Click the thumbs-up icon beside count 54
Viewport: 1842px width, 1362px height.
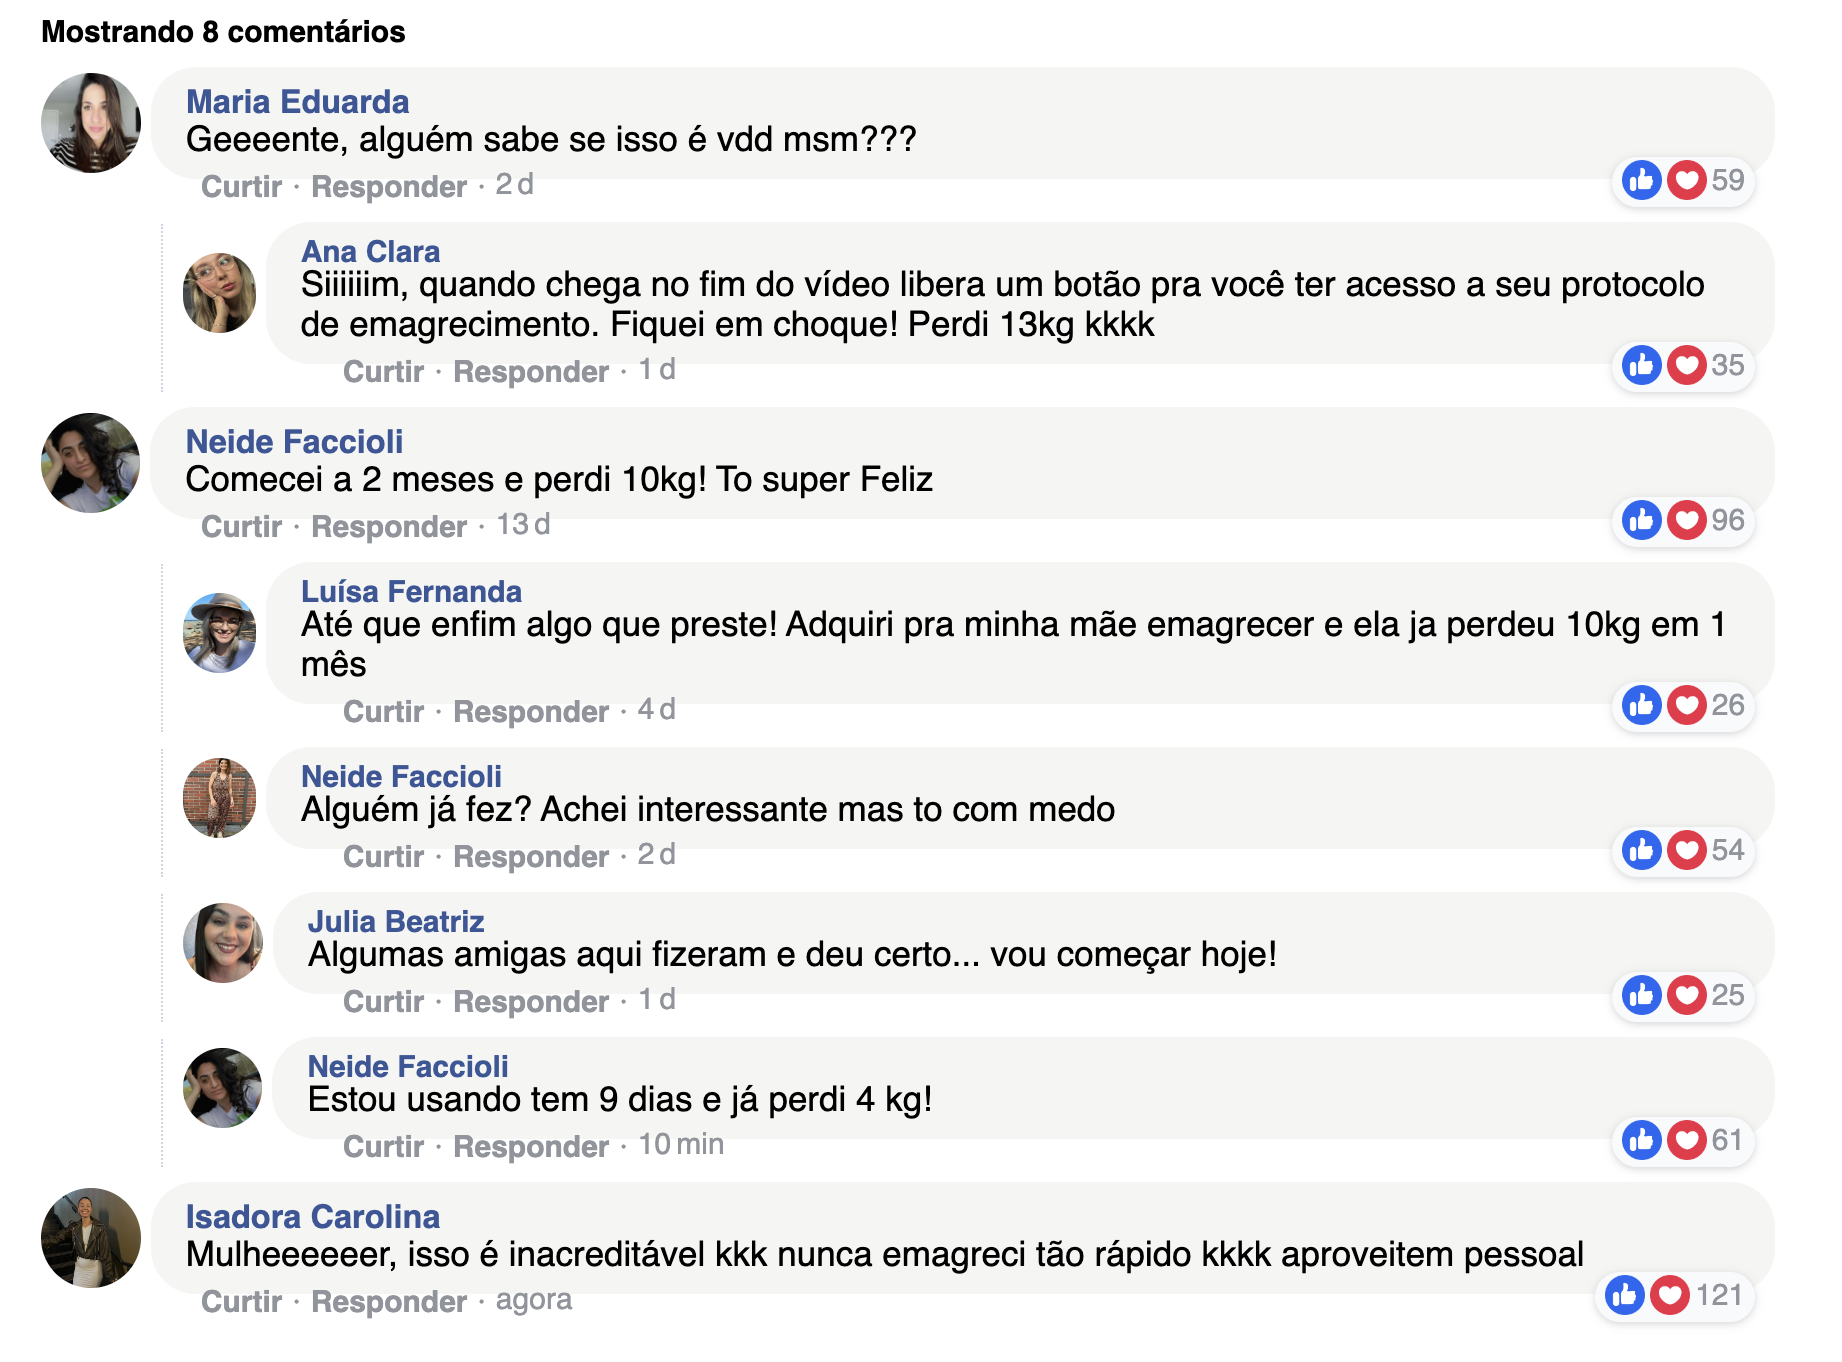point(1641,851)
